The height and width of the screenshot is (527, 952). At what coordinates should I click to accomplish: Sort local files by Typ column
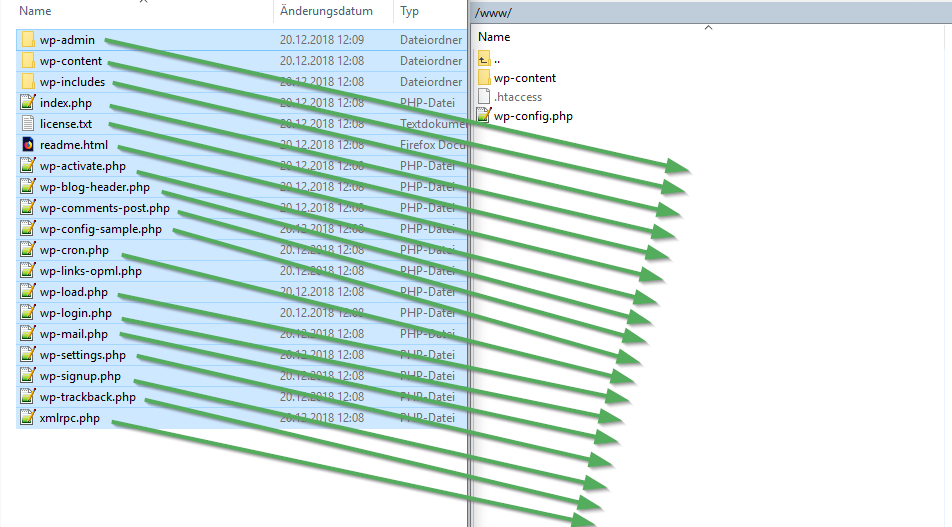[x=409, y=11]
